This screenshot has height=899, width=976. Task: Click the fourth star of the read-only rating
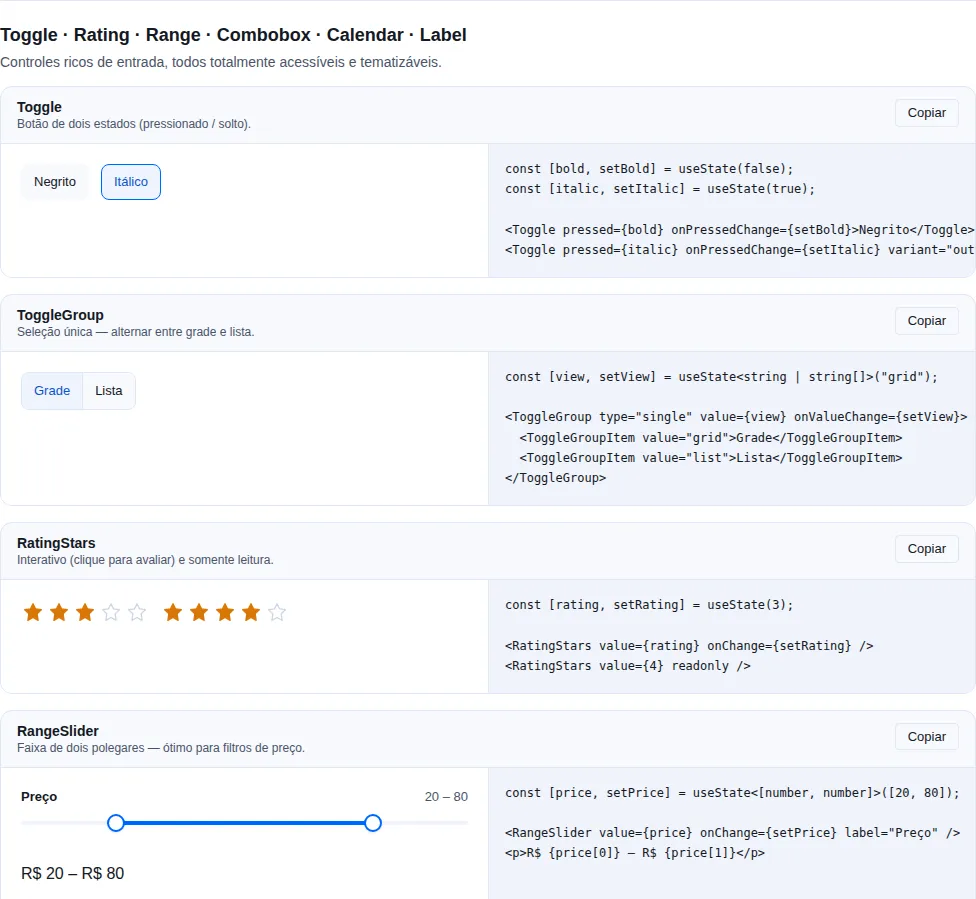pyautogui.click(x=251, y=613)
